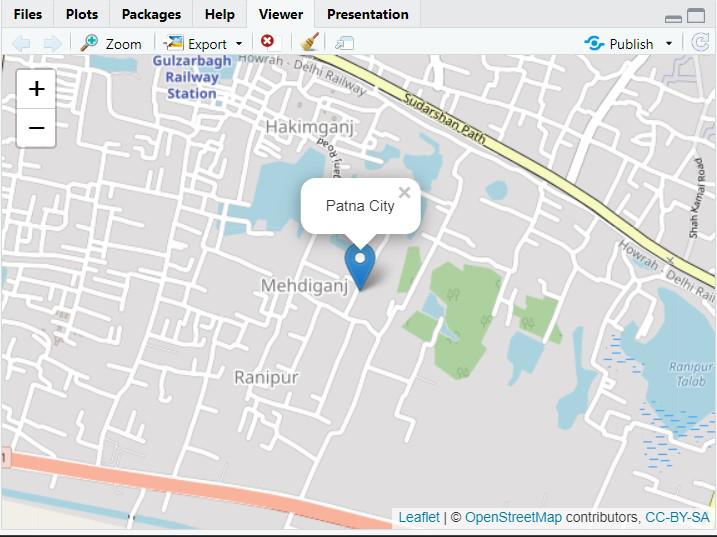The width and height of the screenshot is (717, 537).
Task: Click the forward arrow in Viewer toolbar
Action: tap(52, 43)
